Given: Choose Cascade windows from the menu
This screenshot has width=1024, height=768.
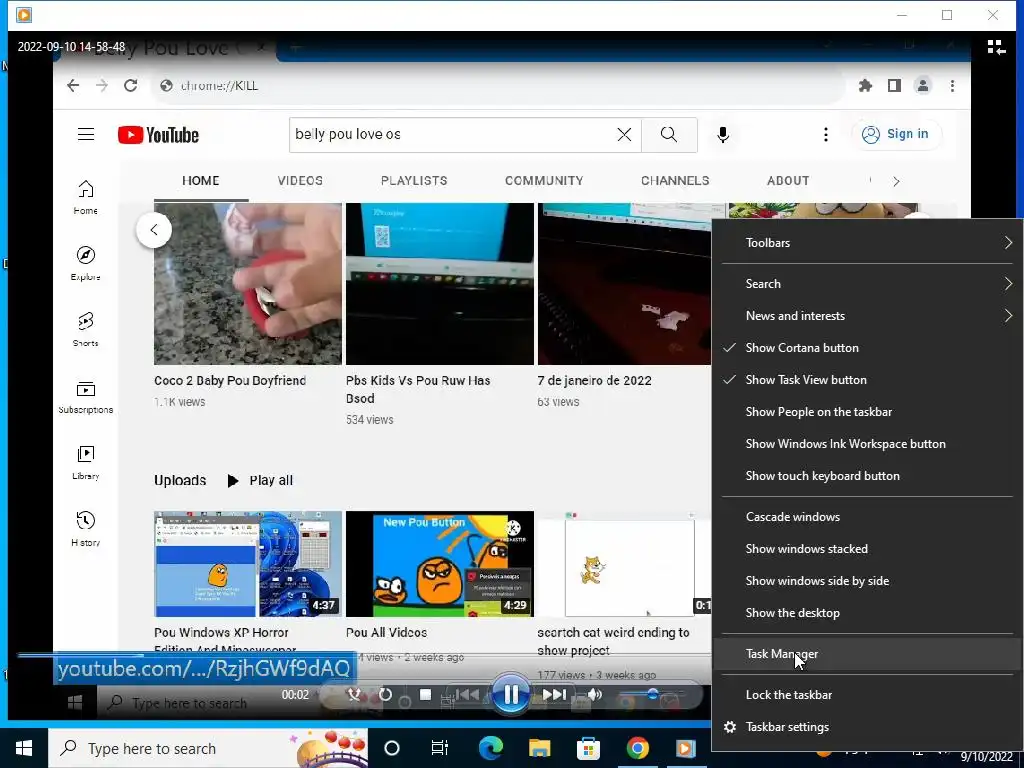Looking at the screenshot, I should tap(867, 517).
